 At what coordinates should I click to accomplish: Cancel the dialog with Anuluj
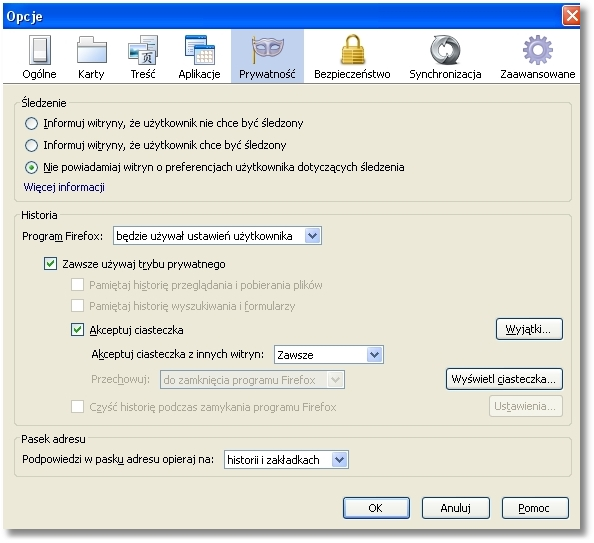tap(456, 508)
